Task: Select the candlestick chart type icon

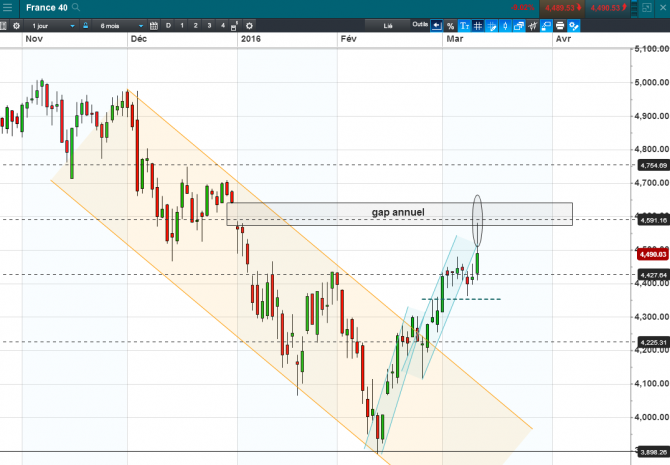Action: [x=505, y=26]
